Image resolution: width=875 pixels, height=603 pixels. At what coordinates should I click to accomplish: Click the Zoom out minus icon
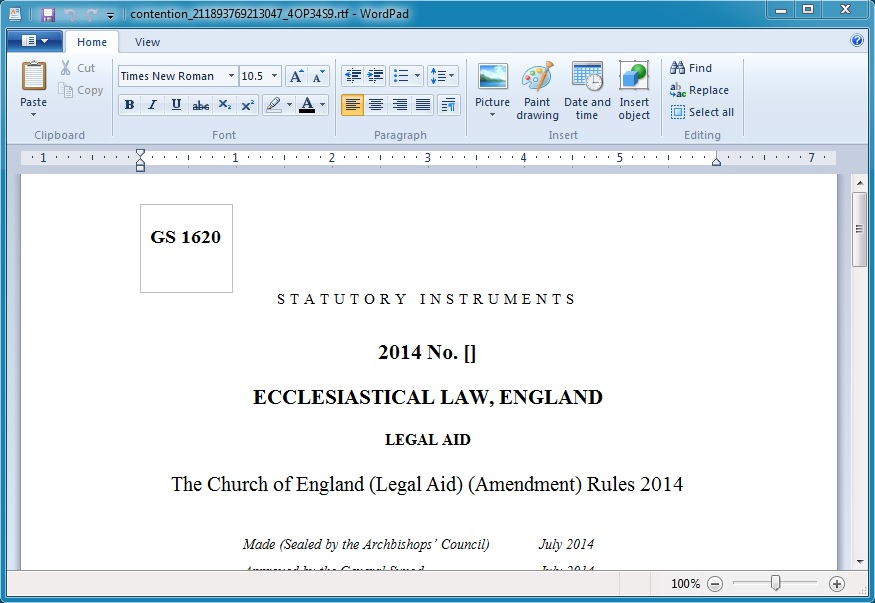[715, 584]
